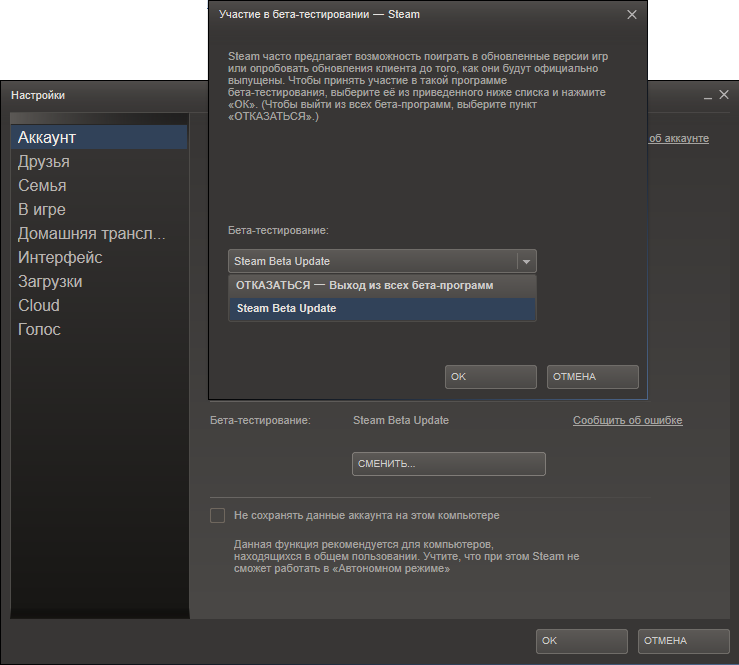Click the Steam Beta Update value in settings
Screen dimensions: 739x665
click(401, 420)
